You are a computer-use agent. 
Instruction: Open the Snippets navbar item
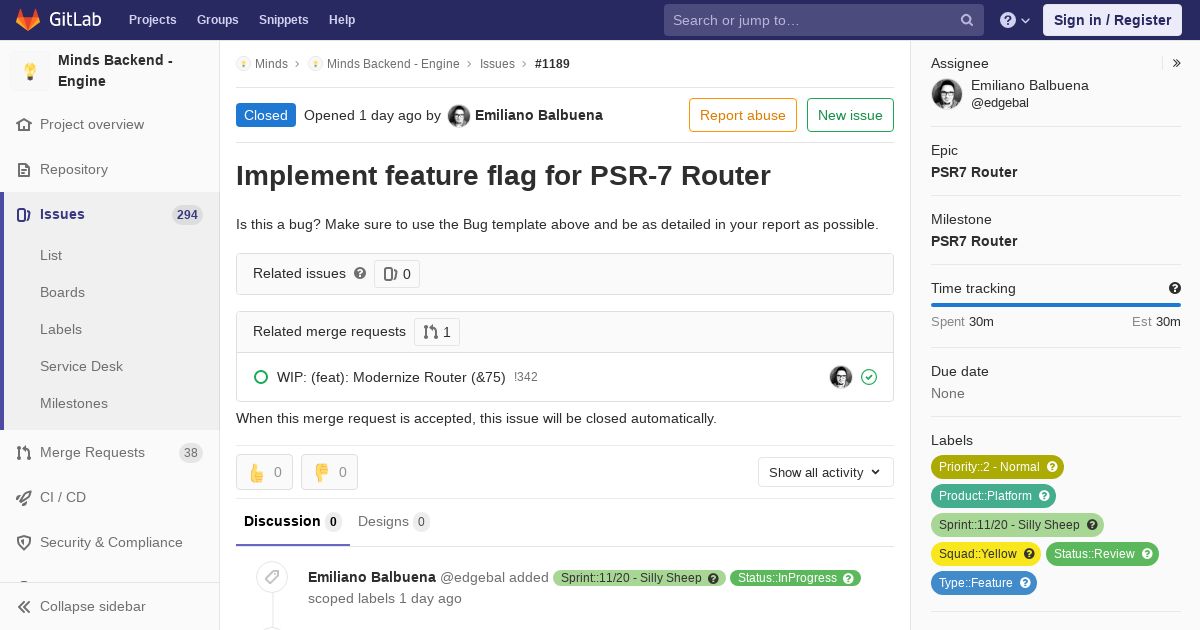click(x=284, y=20)
